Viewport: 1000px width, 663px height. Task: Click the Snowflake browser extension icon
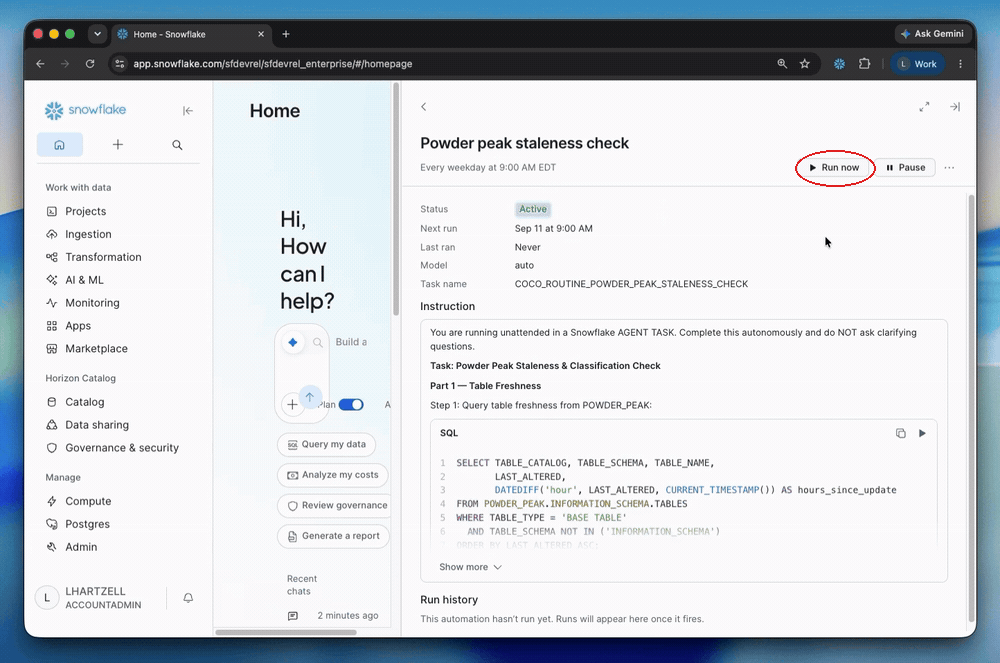click(x=839, y=64)
